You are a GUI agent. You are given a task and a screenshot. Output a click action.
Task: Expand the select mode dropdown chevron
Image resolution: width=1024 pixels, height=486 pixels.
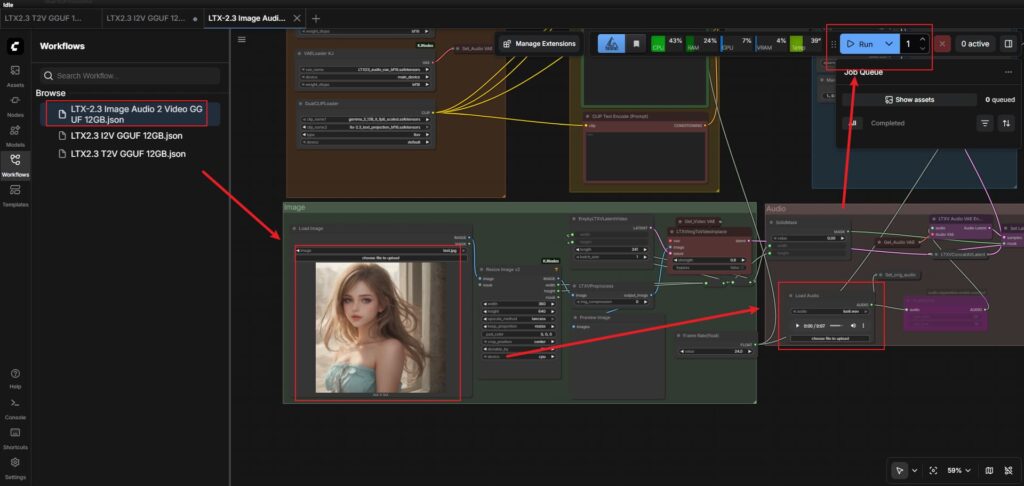tap(914, 470)
